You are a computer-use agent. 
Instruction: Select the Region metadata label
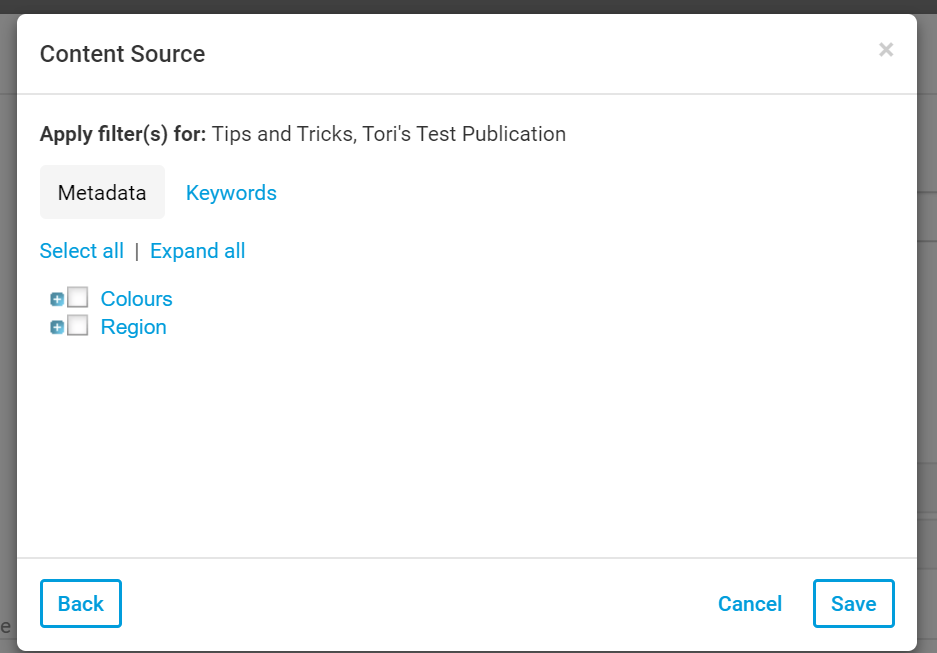[x=133, y=327]
